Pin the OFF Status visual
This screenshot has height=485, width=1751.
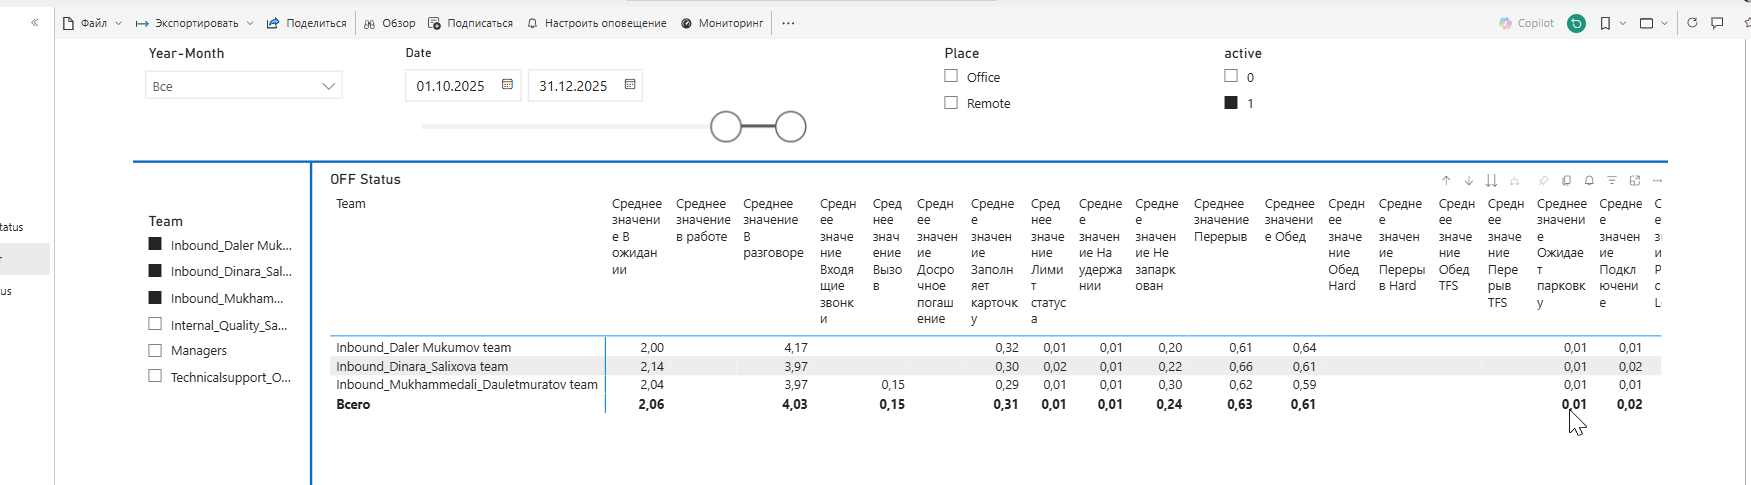click(x=1544, y=181)
